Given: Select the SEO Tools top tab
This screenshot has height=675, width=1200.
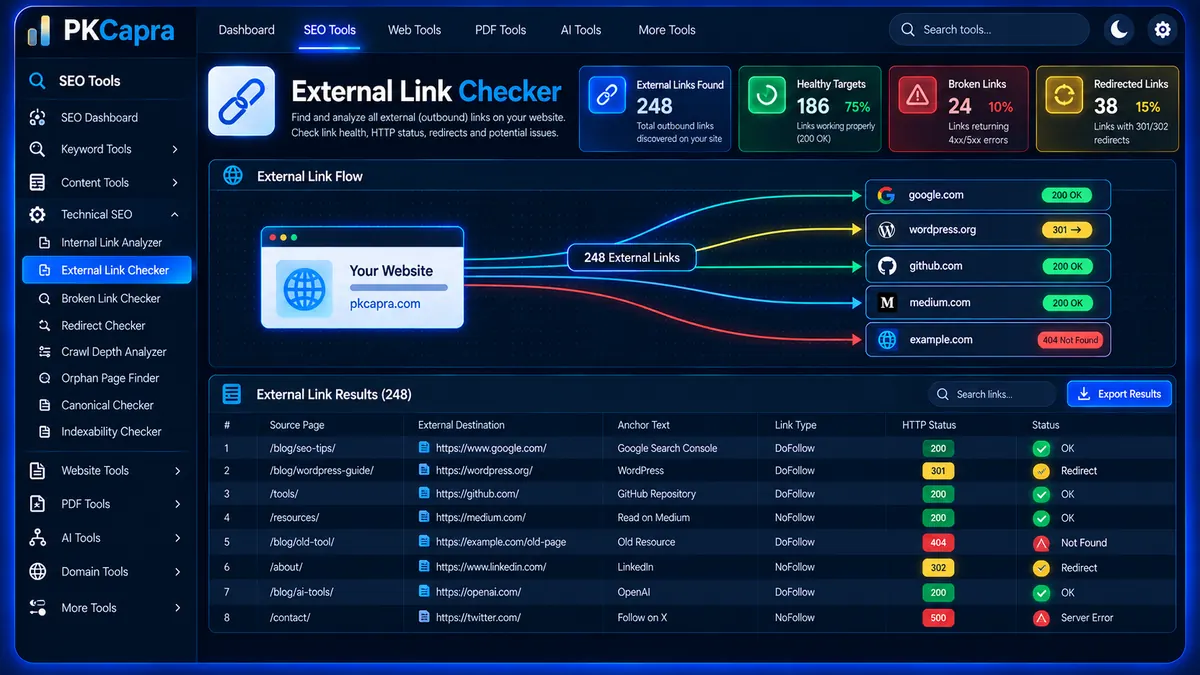Looking at the screenshot, I should [330, 30].
